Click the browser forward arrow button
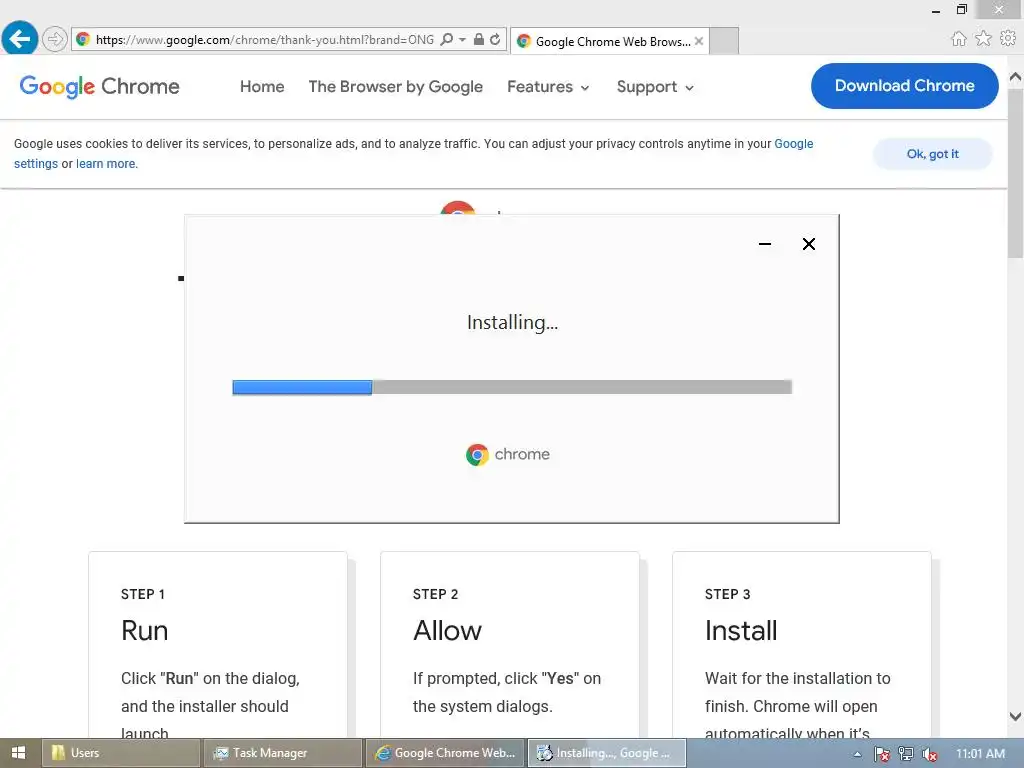Viewport: 1024px width, 768px height. 55,39
